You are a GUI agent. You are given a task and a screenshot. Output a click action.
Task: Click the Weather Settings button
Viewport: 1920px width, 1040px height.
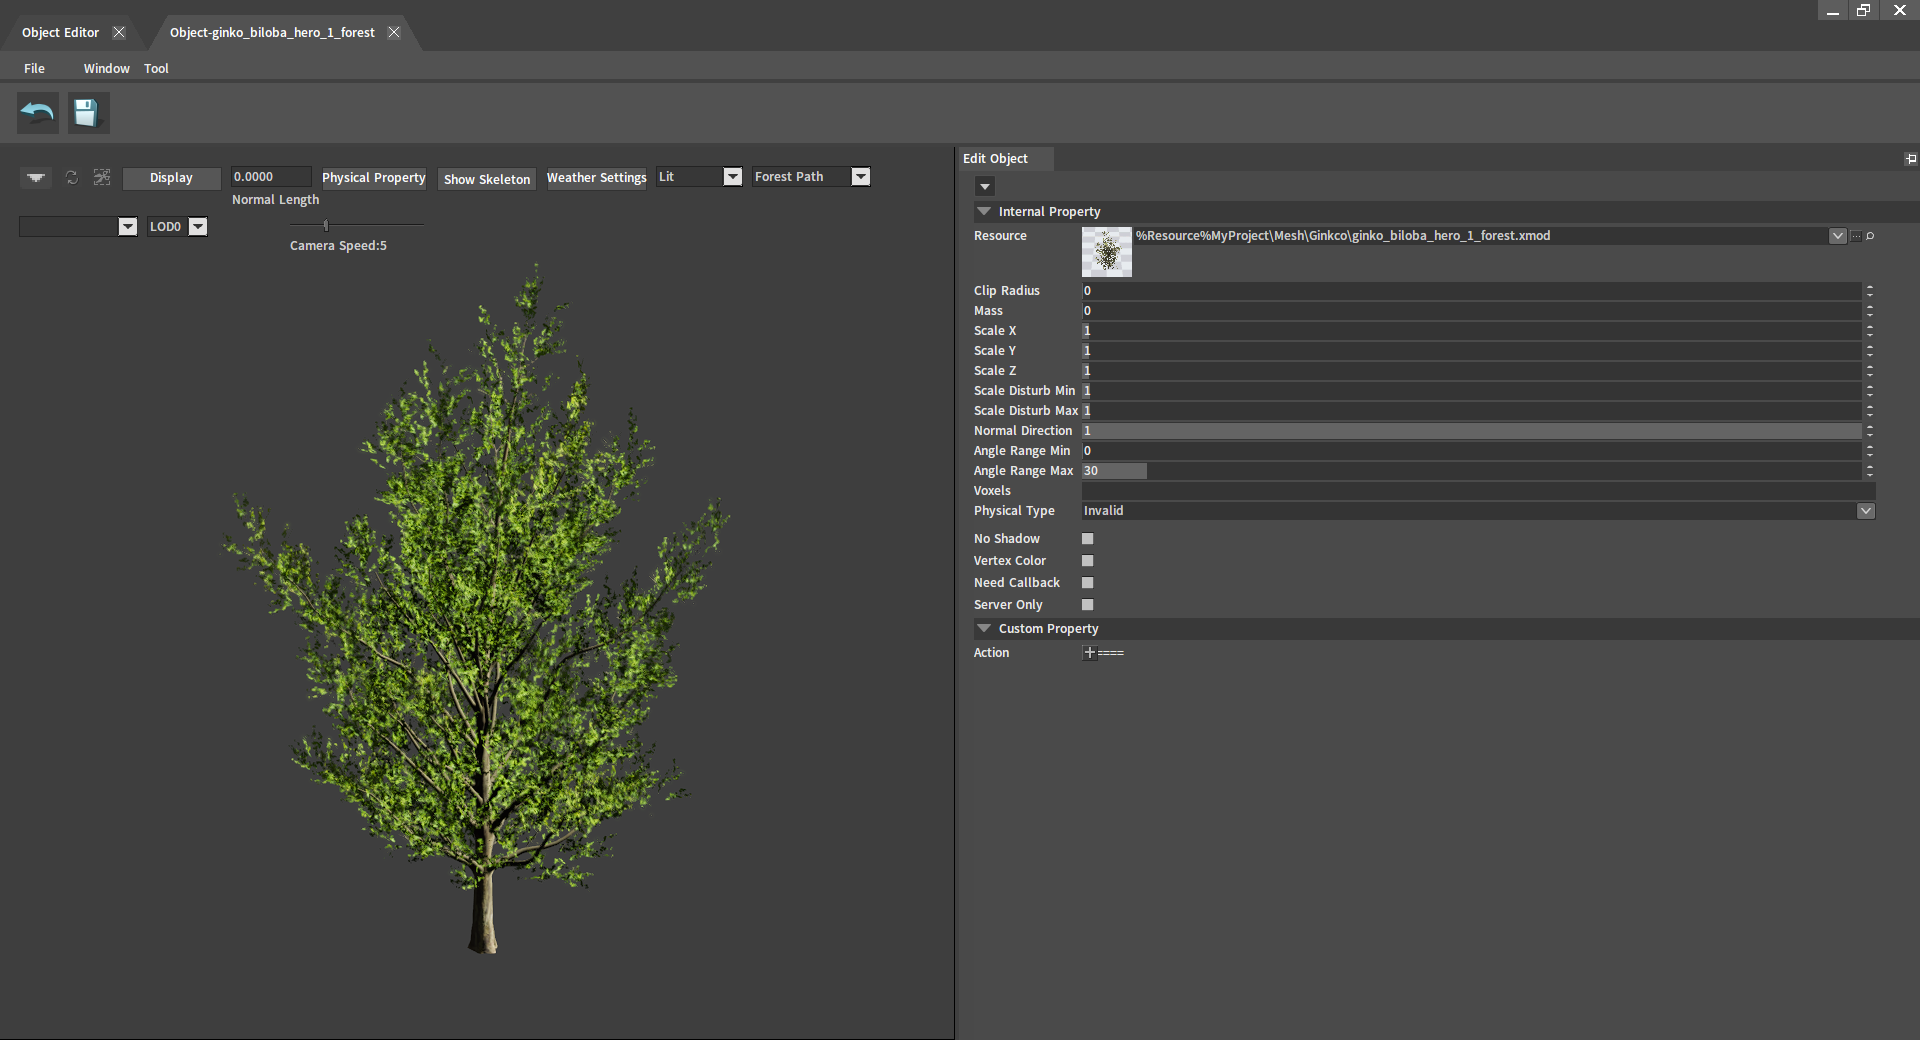[596, 178]
